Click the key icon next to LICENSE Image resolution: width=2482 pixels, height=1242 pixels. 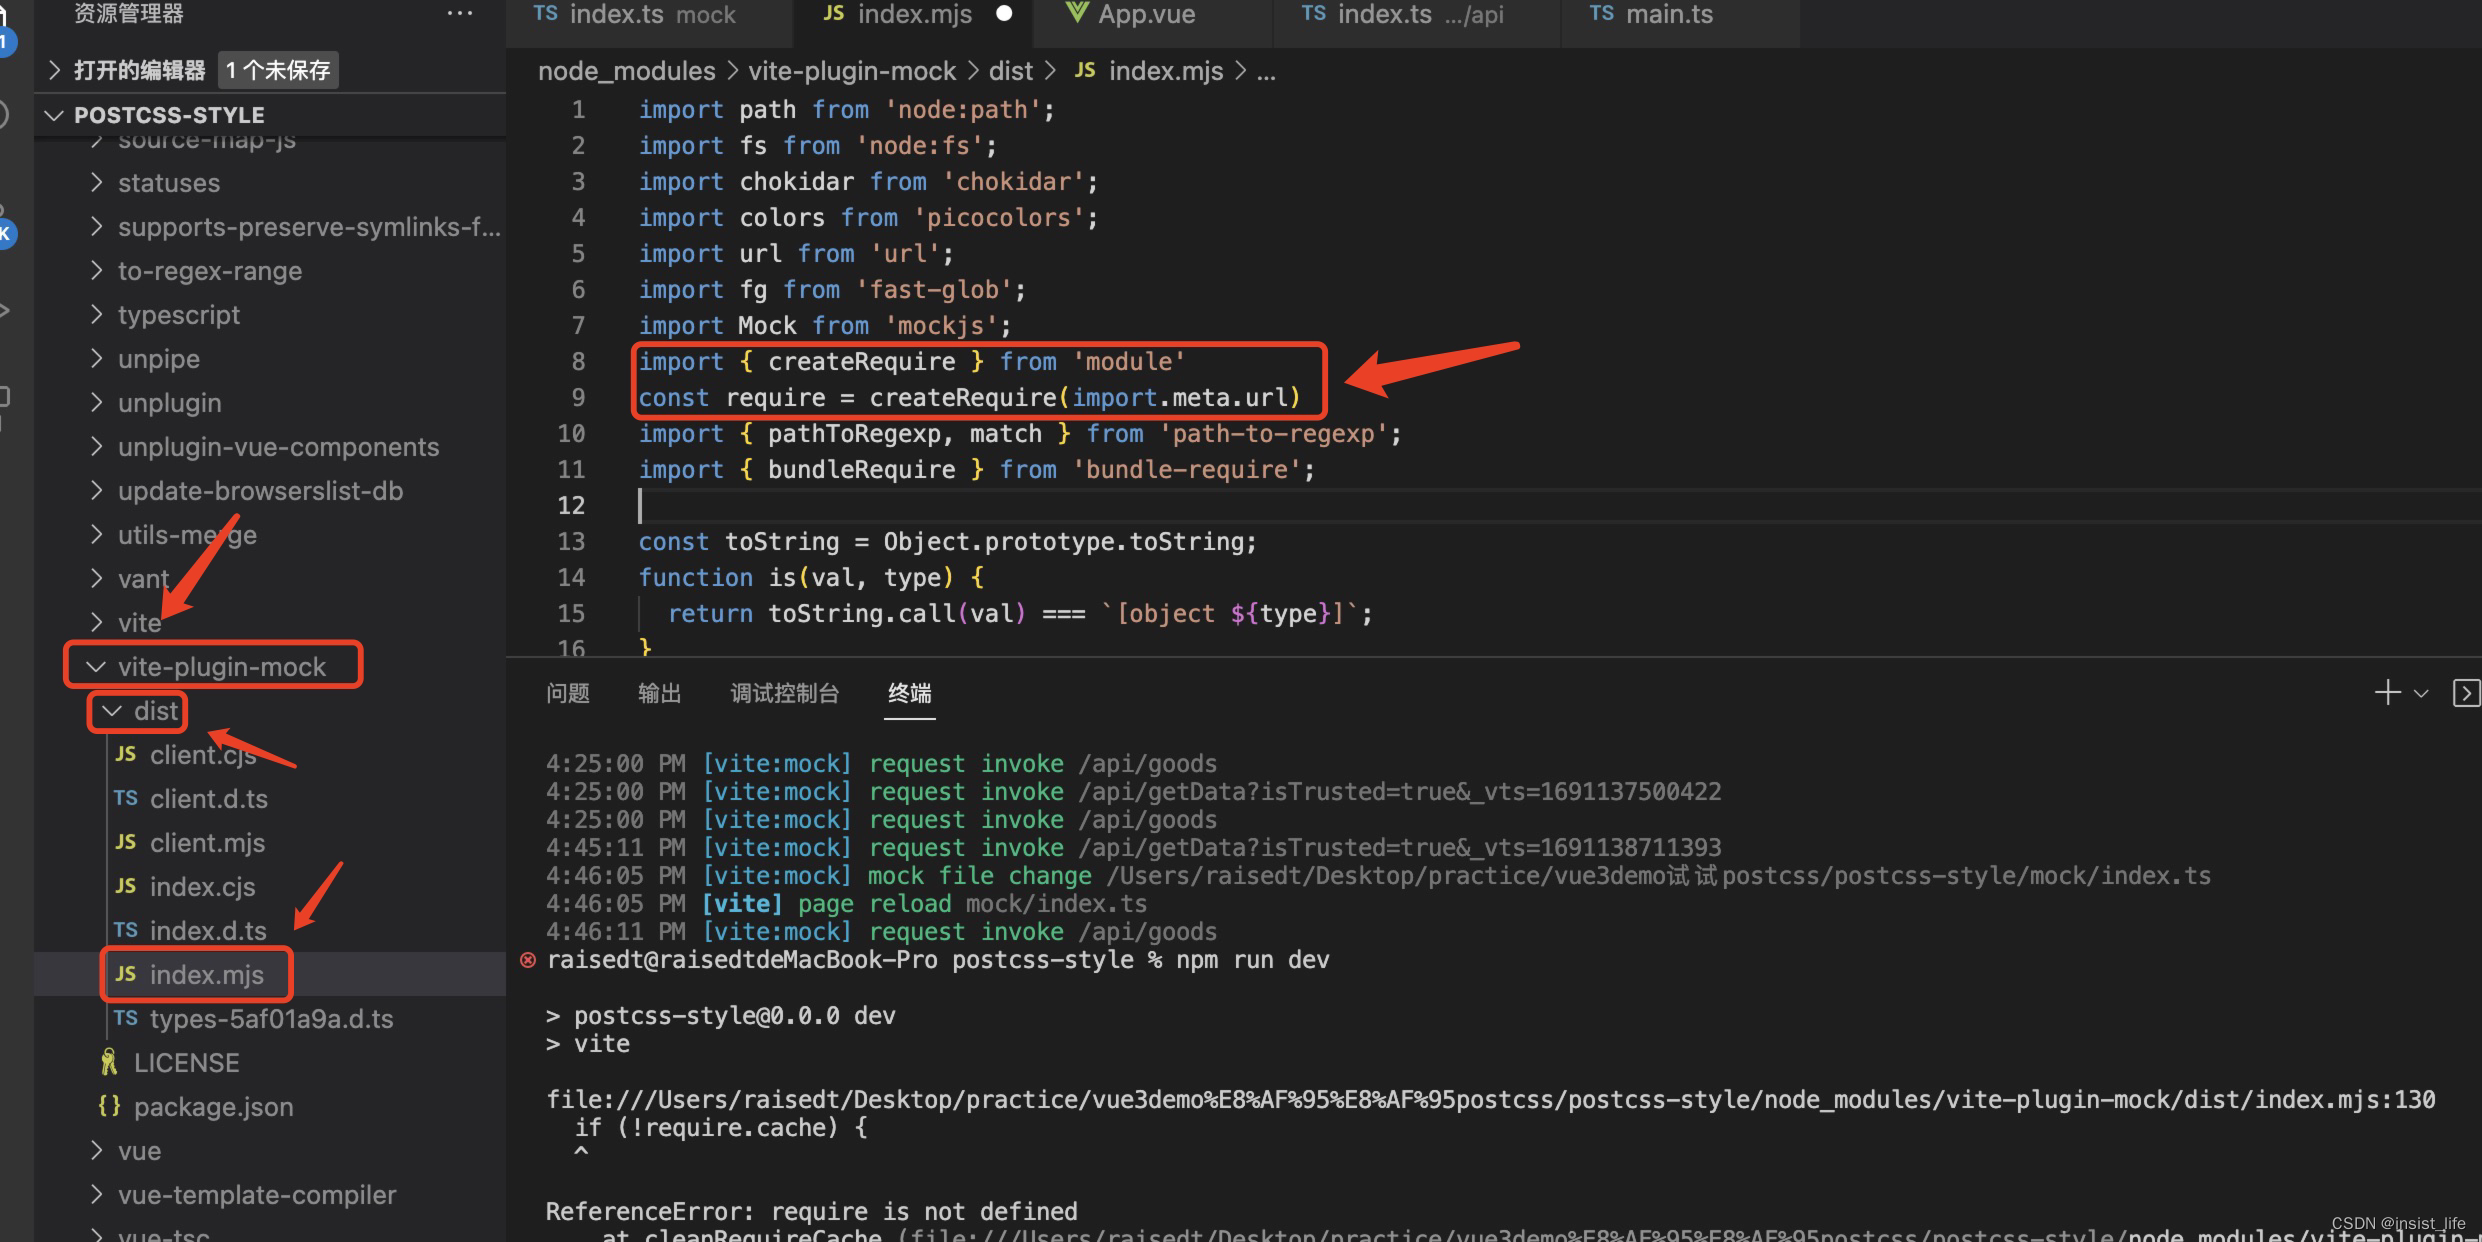click(x=108, y=1062)
